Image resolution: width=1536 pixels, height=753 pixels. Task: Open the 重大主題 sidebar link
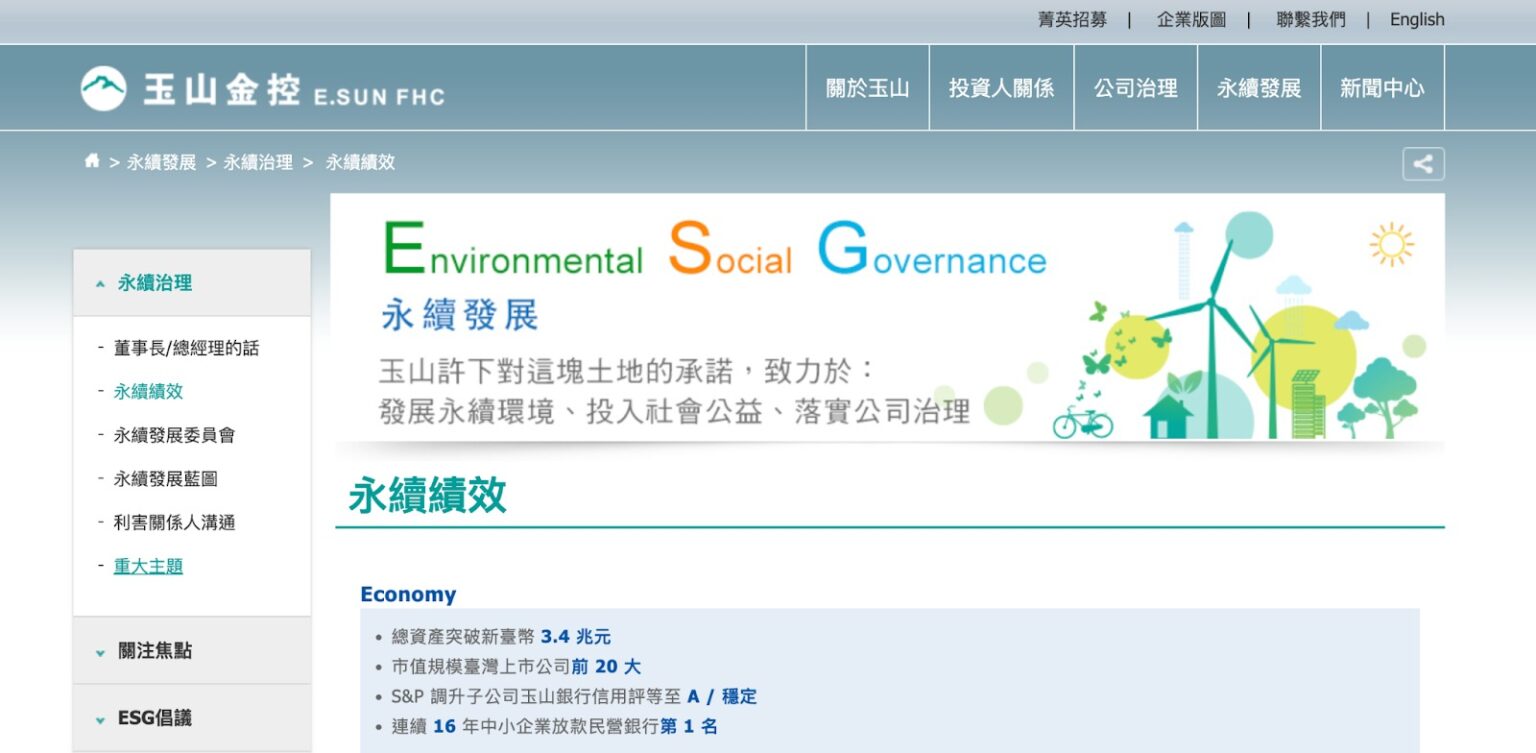coord(148,565)
